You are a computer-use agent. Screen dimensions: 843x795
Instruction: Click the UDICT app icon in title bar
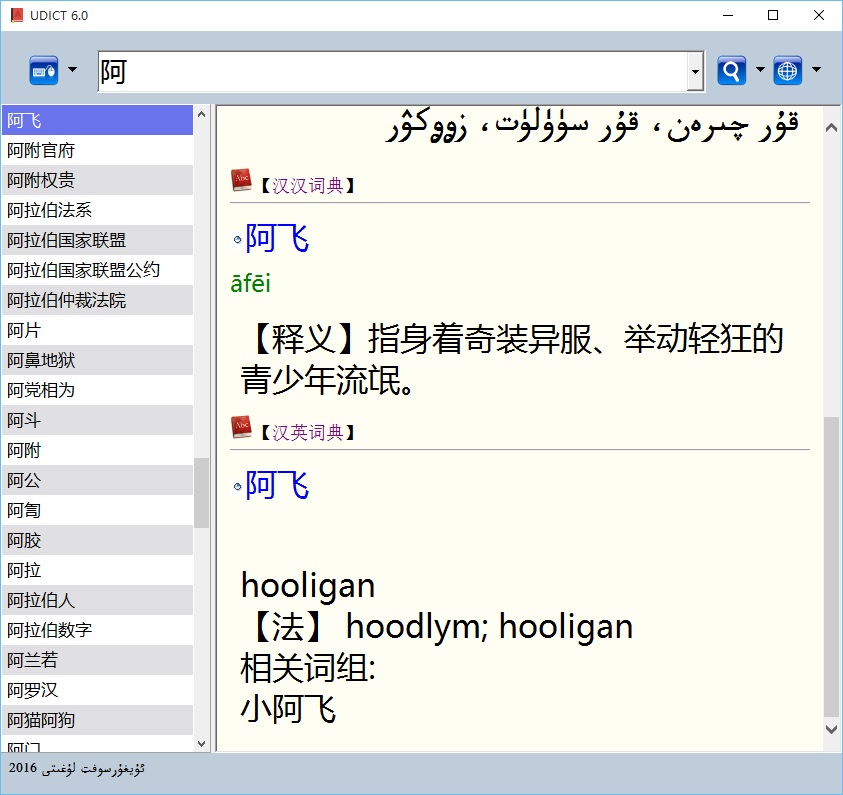pos(17,15)
